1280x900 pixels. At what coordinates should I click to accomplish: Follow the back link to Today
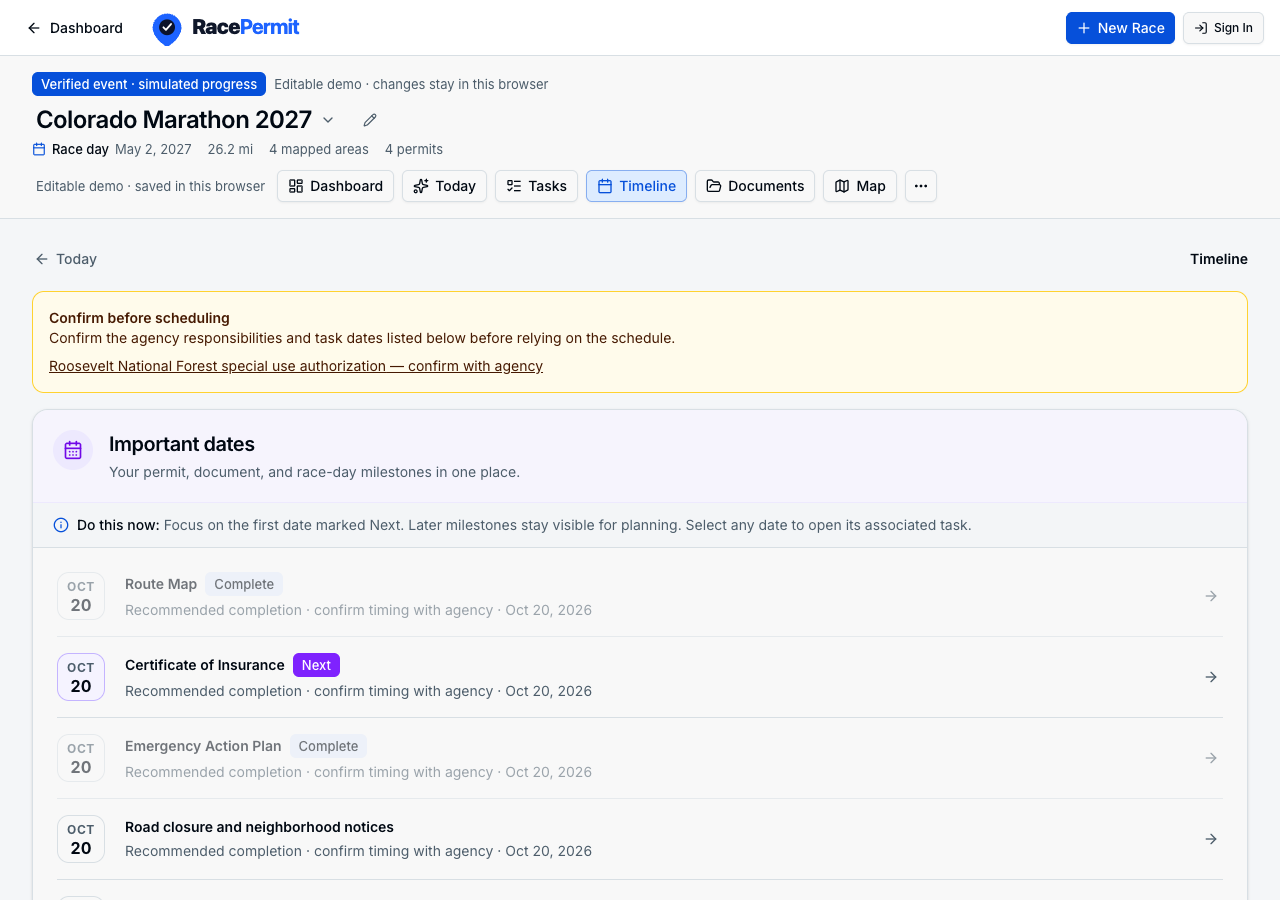tap(66, 259)
